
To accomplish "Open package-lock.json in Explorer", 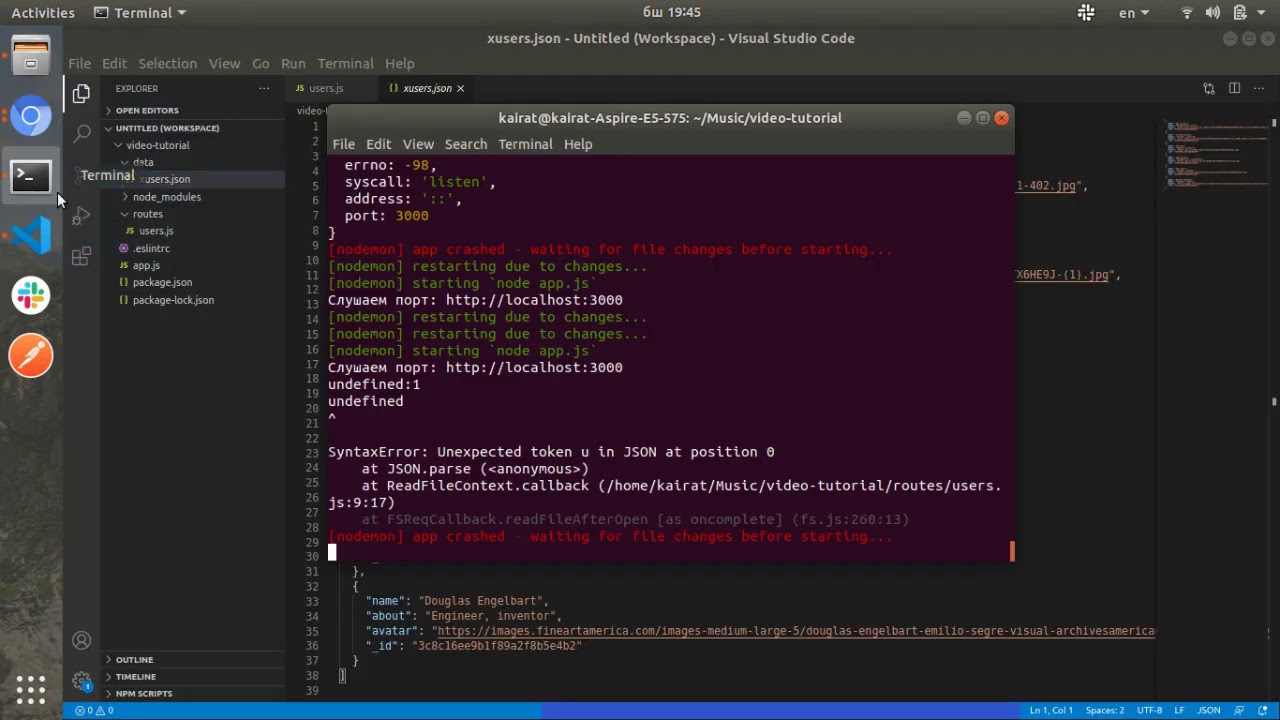I will point(173,300).
